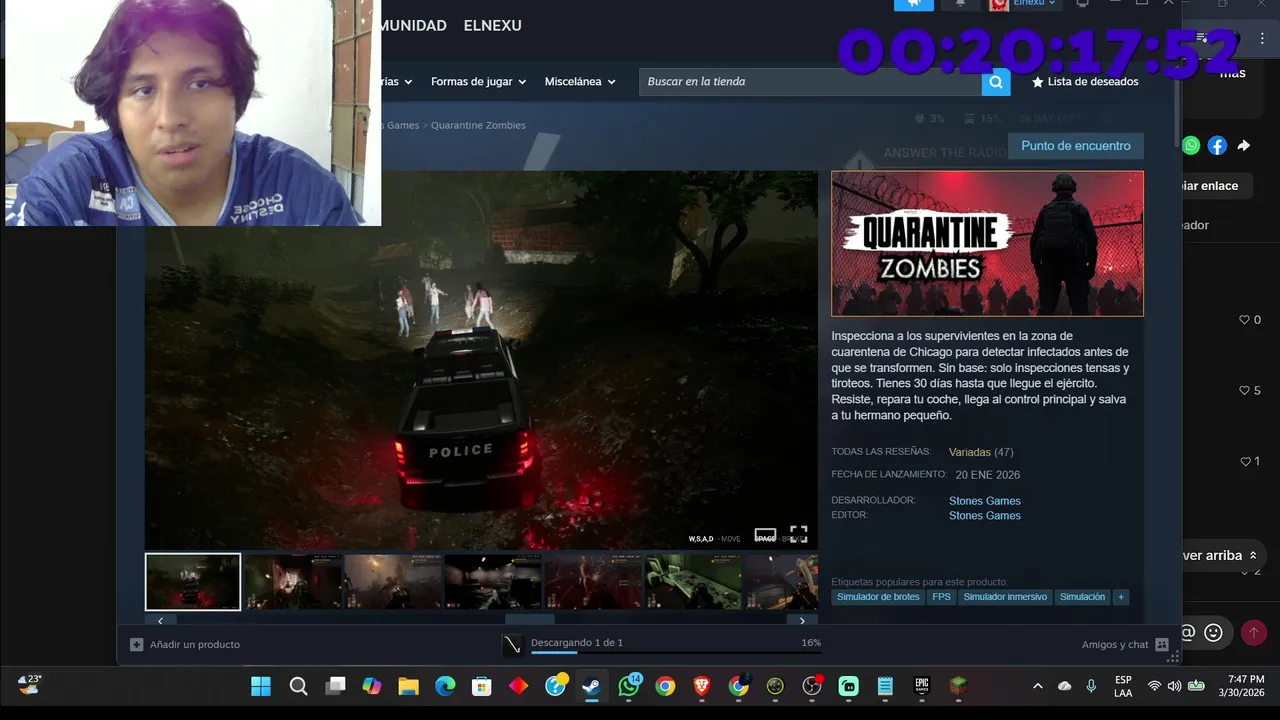Expand the Formas de jugar dropdown
Viewport: 1280px width, 720px height.
(478, 82)
